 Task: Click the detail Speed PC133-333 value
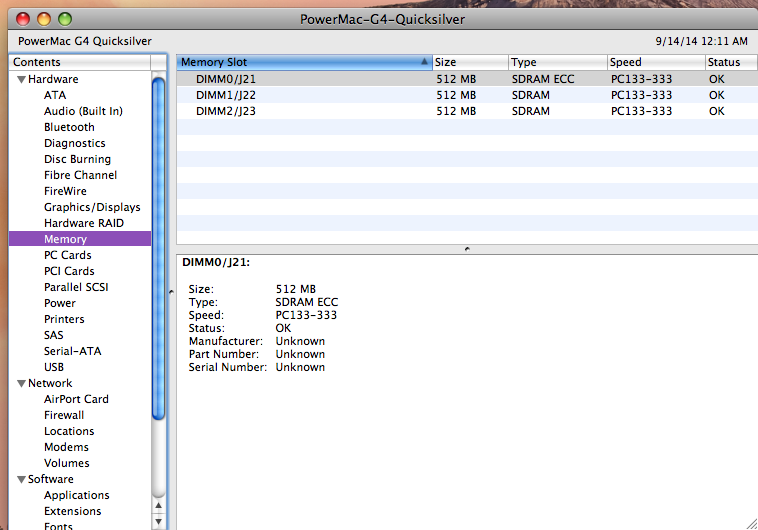coord(306,315)
